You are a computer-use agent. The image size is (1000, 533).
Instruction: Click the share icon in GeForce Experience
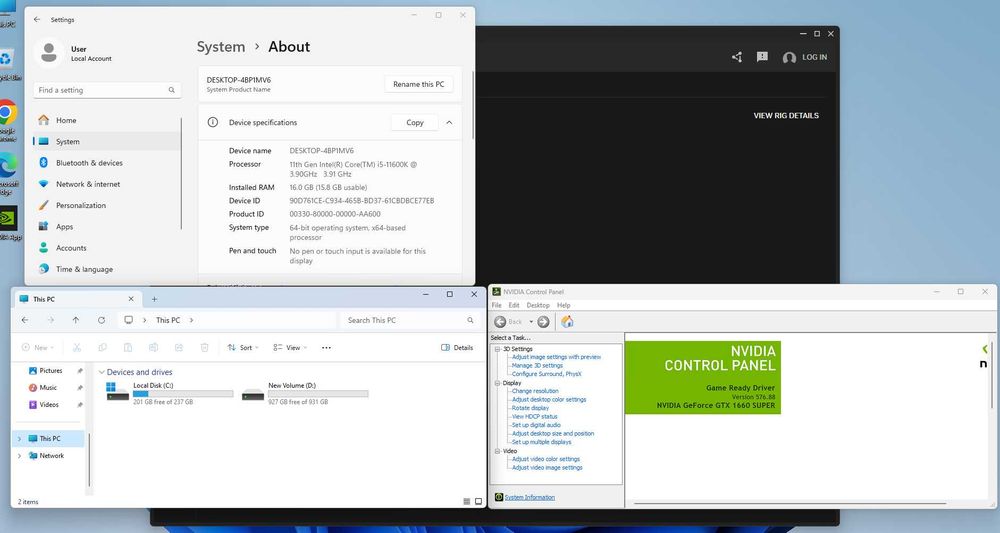coord(737,57)
